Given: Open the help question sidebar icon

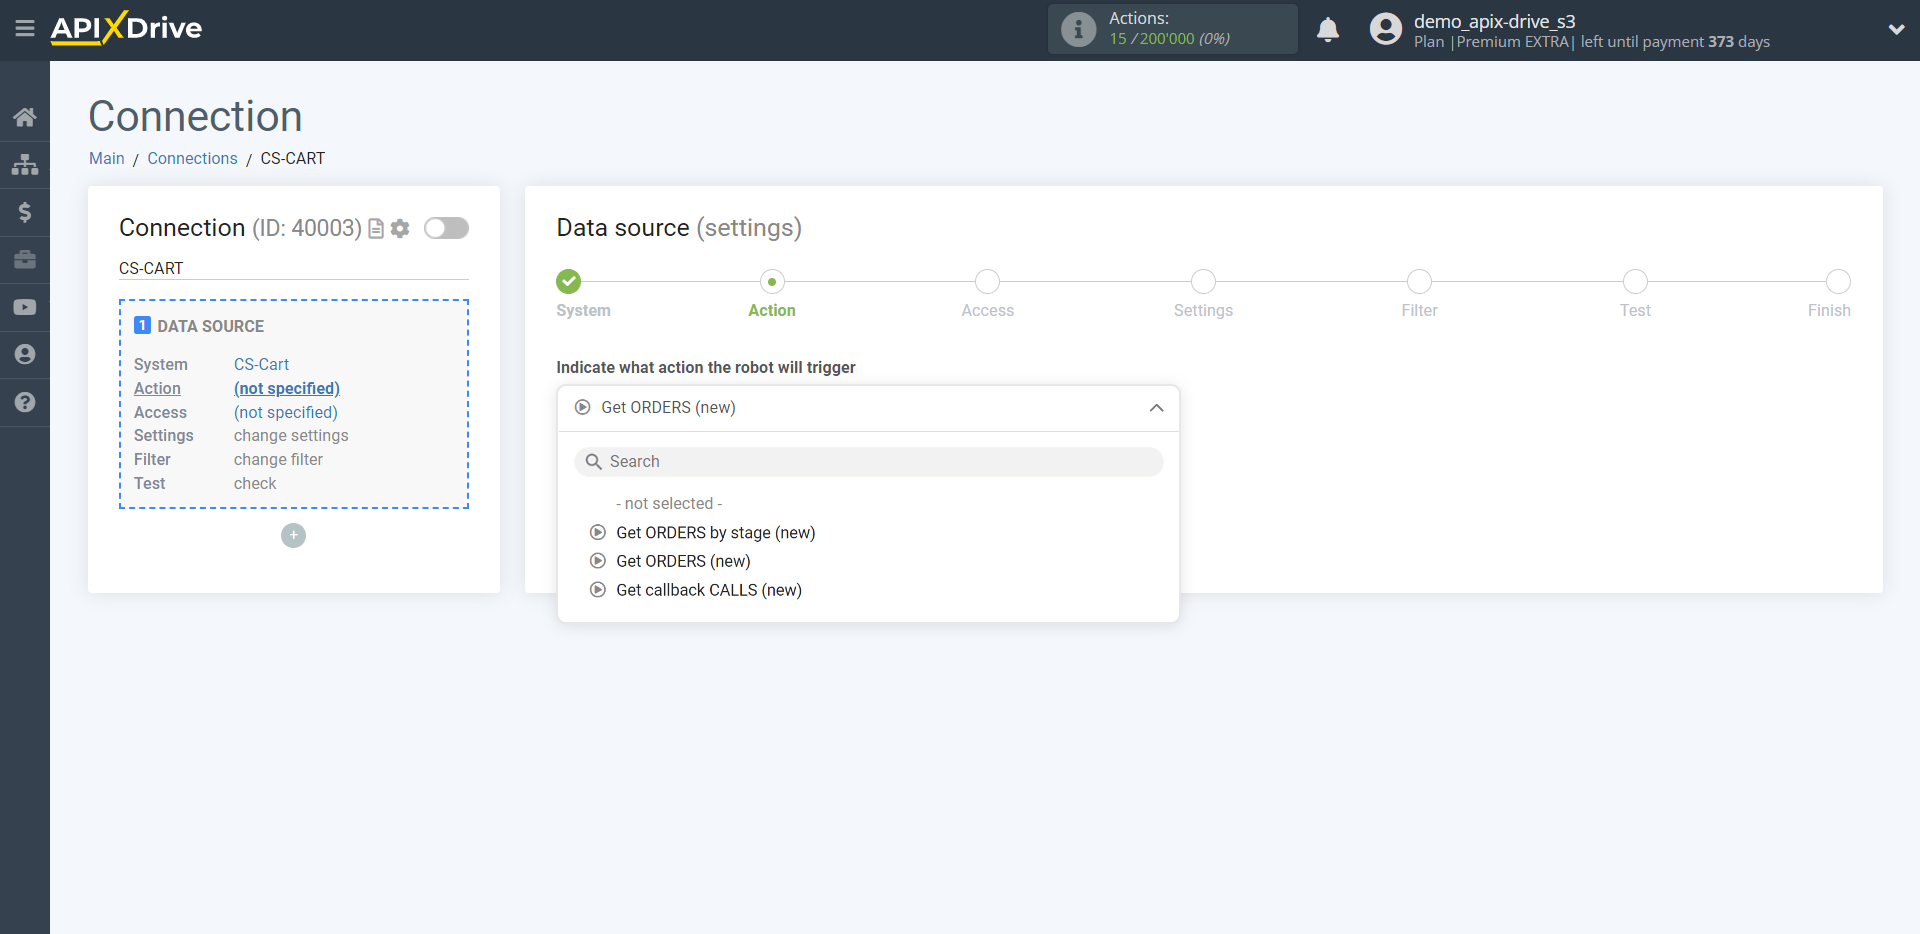Looking at the screenshot, I should point(25,402).
